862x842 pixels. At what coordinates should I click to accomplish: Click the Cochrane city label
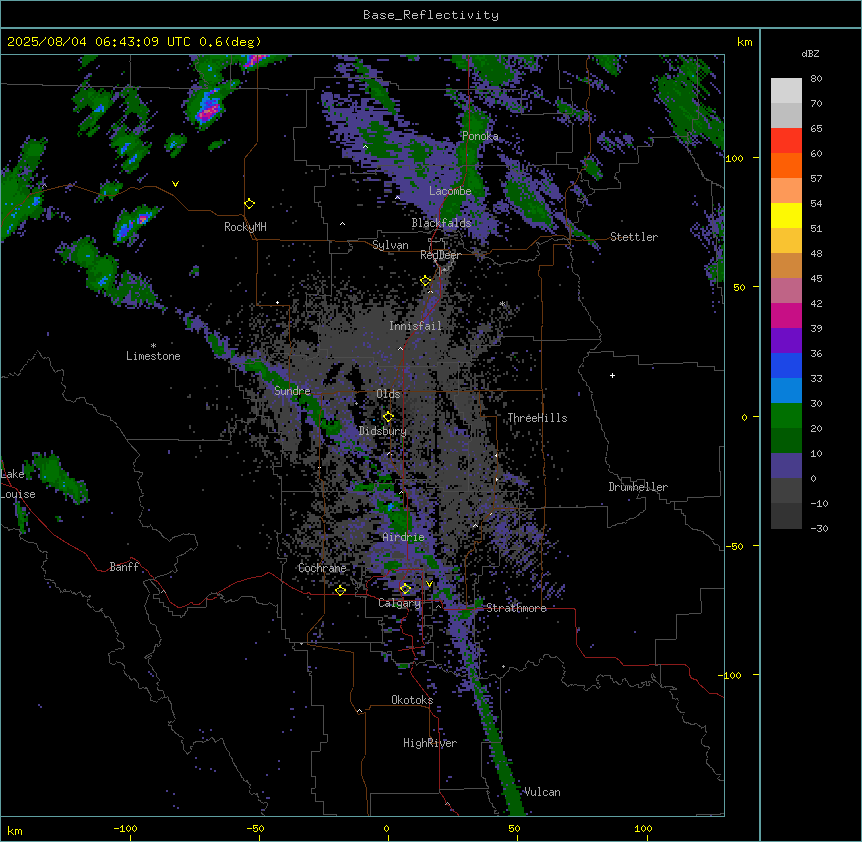click(x=322, y=568)
